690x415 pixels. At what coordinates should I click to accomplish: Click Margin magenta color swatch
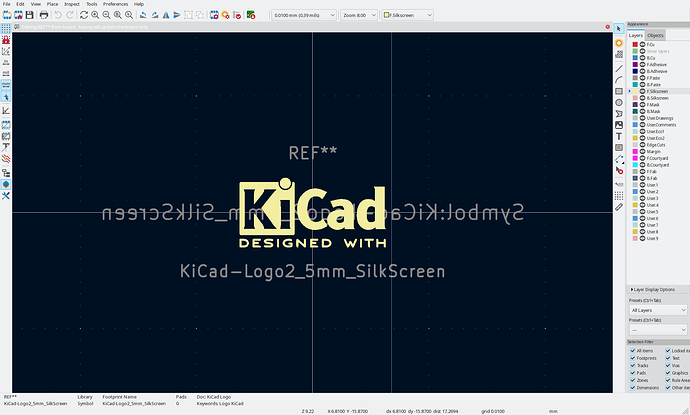pos(635,151)
